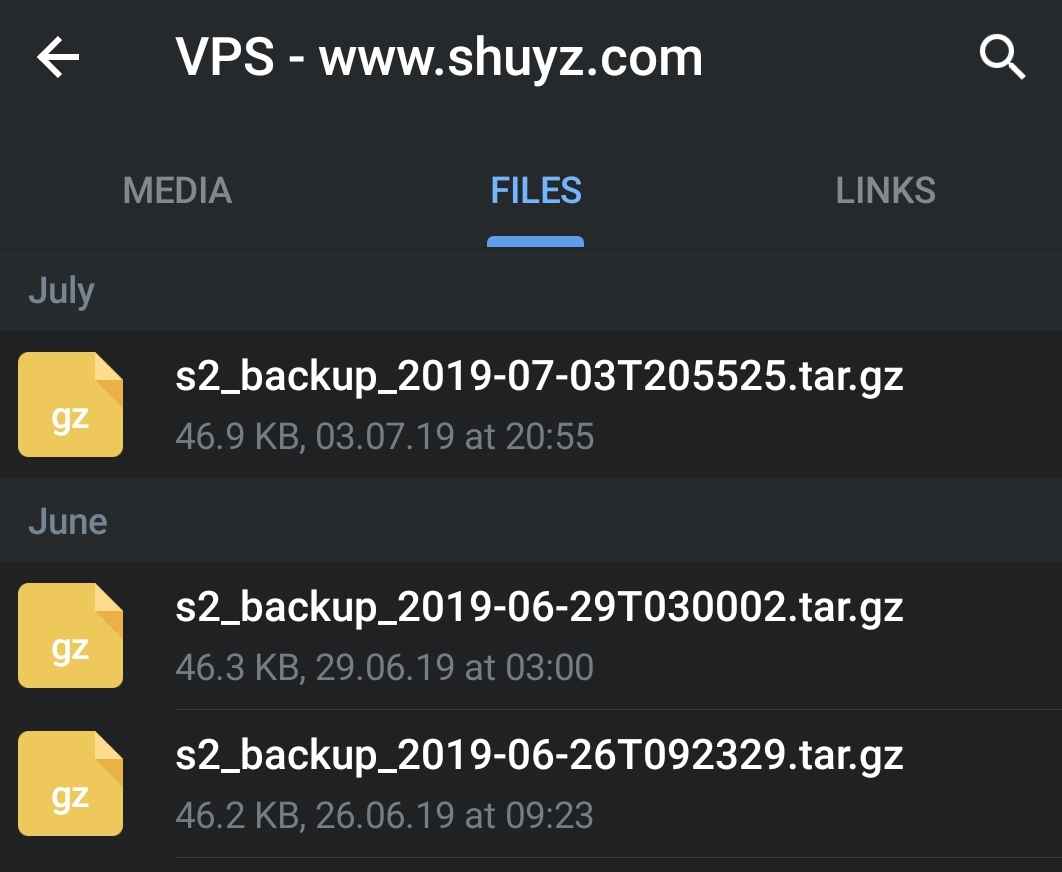The width and height of the screenshot is (1062, 872).
Task: Select the FILES tab
Action: [536, 190]
